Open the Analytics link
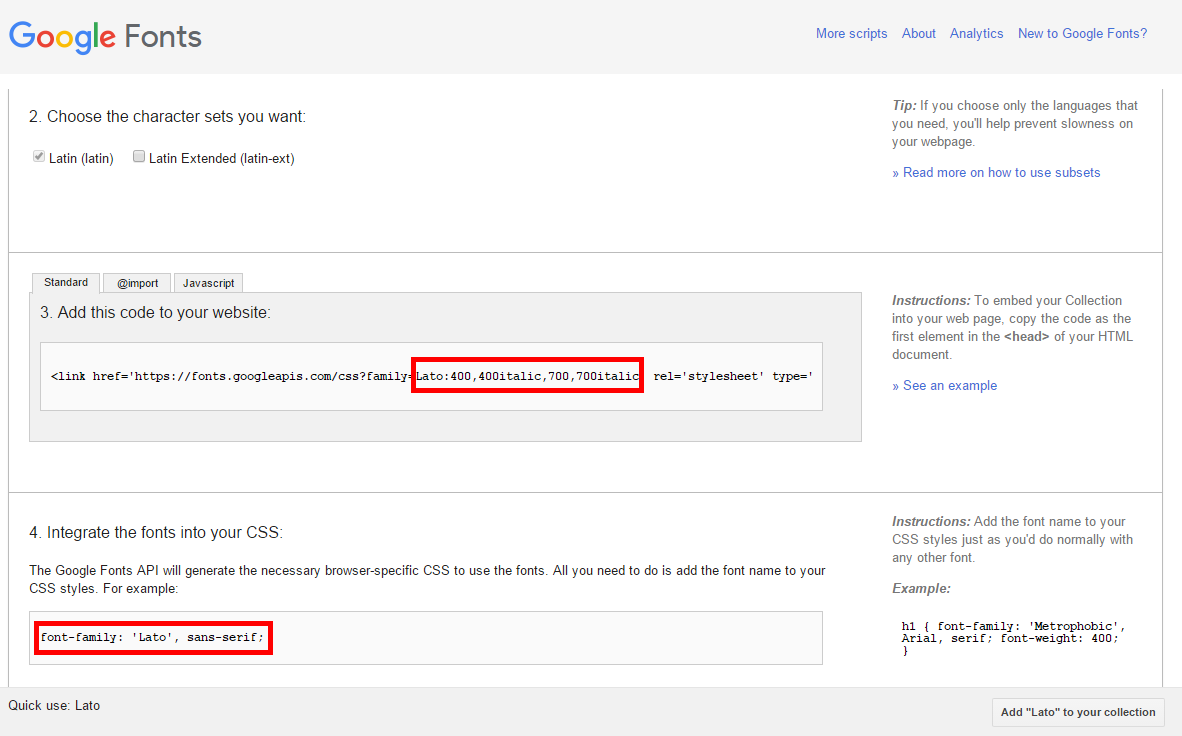The height and width of the screenshot is (736, 1182). (976, 34)
